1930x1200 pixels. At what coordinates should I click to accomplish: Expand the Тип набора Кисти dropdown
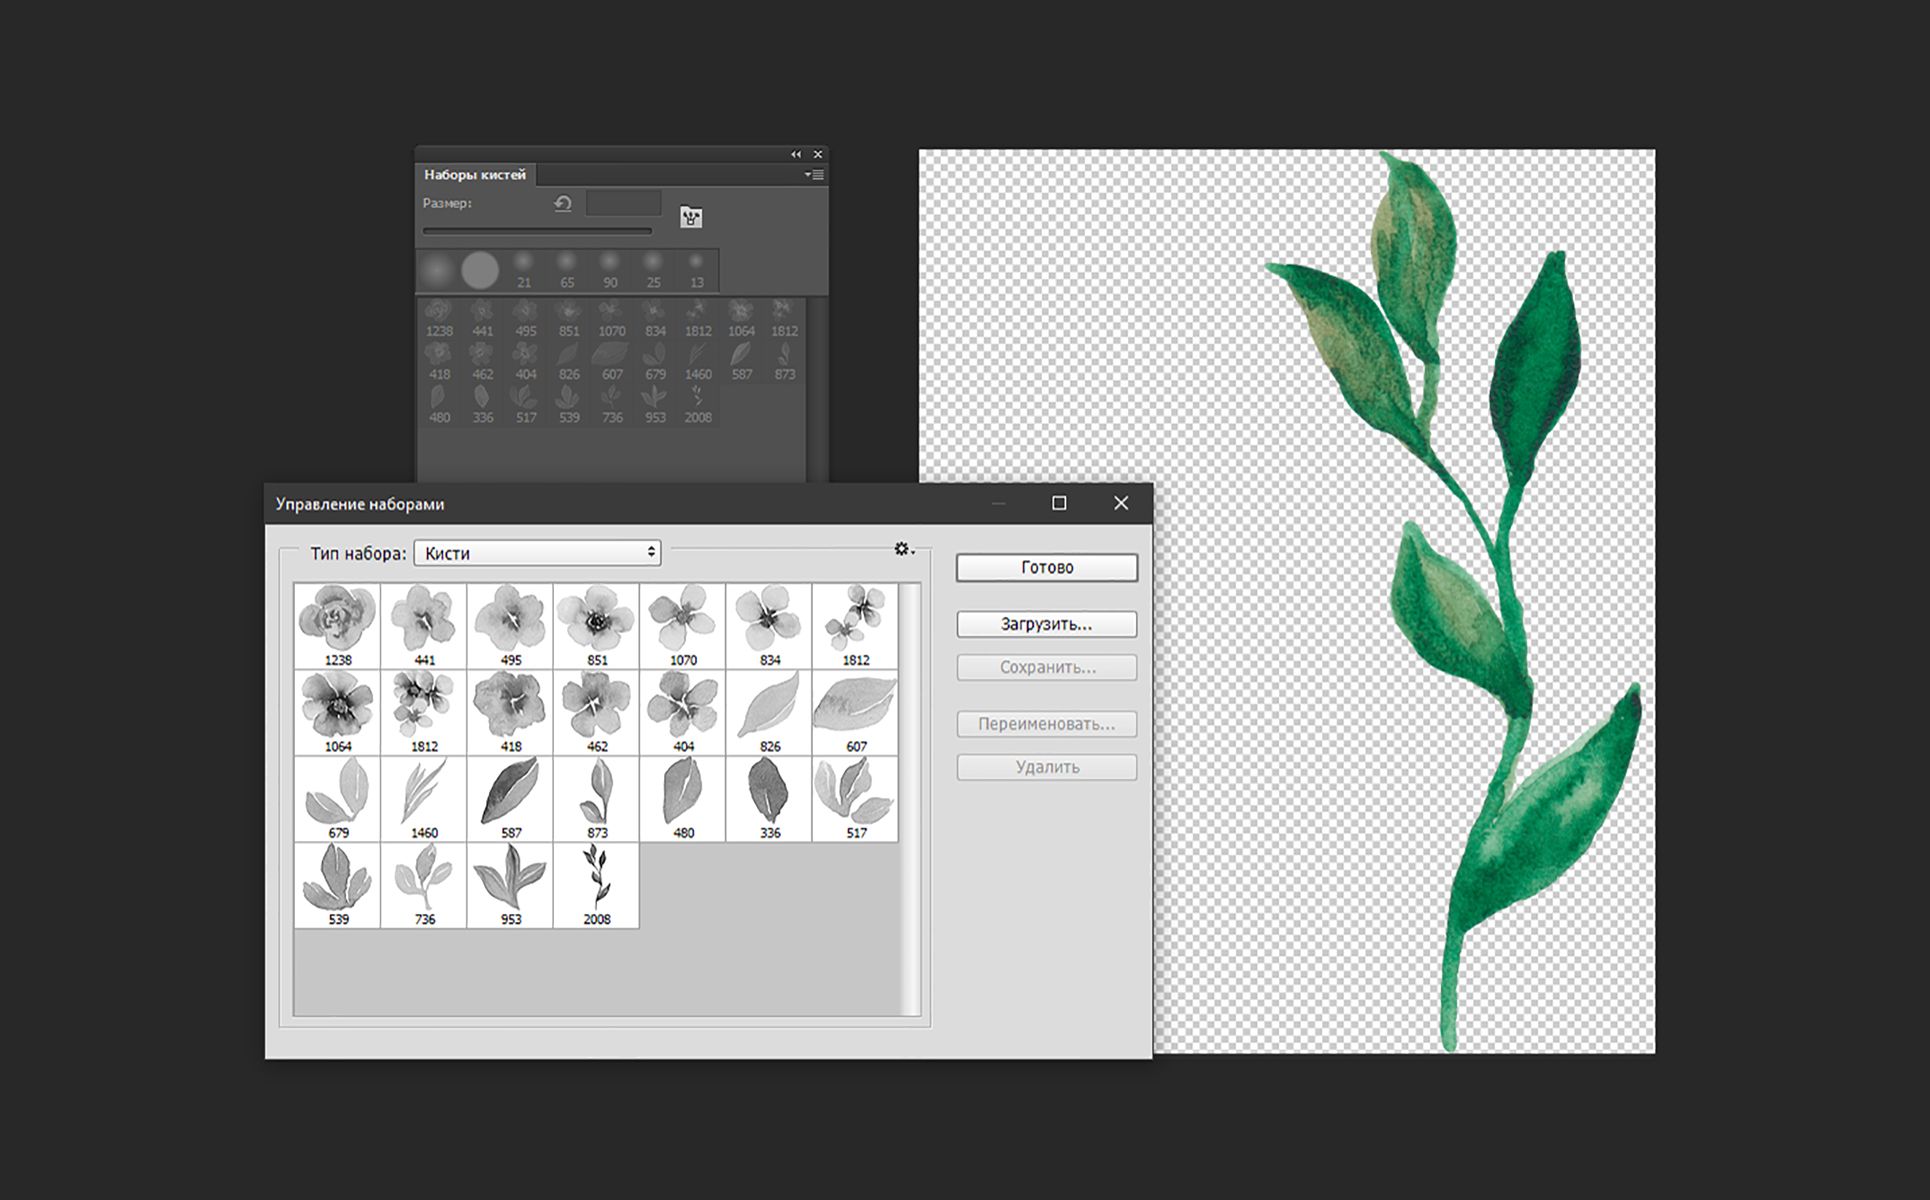[x=538, y=553]
